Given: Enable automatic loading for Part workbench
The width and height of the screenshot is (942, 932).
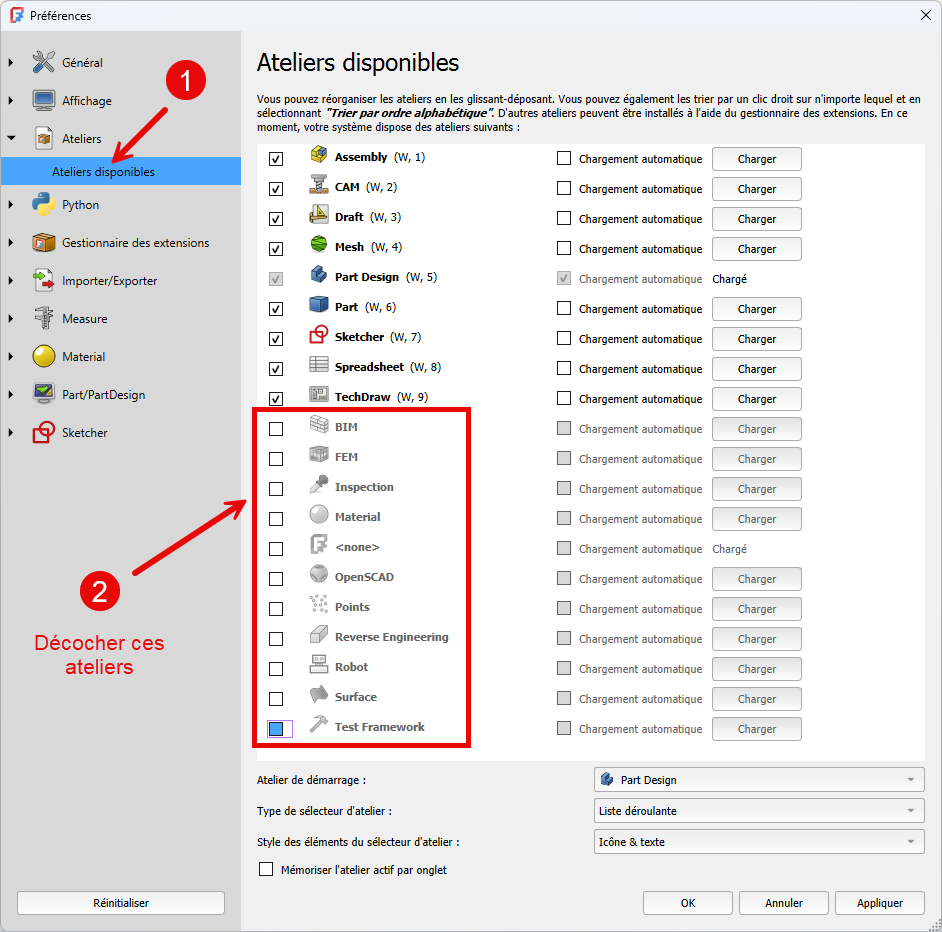Looking at the screenshot, I should tap(564, 309).
